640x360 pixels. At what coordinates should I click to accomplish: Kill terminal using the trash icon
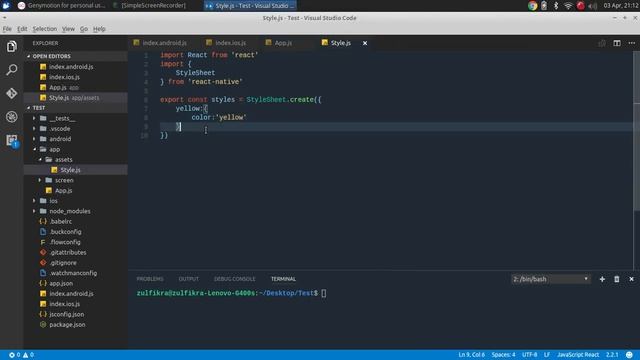617,279
